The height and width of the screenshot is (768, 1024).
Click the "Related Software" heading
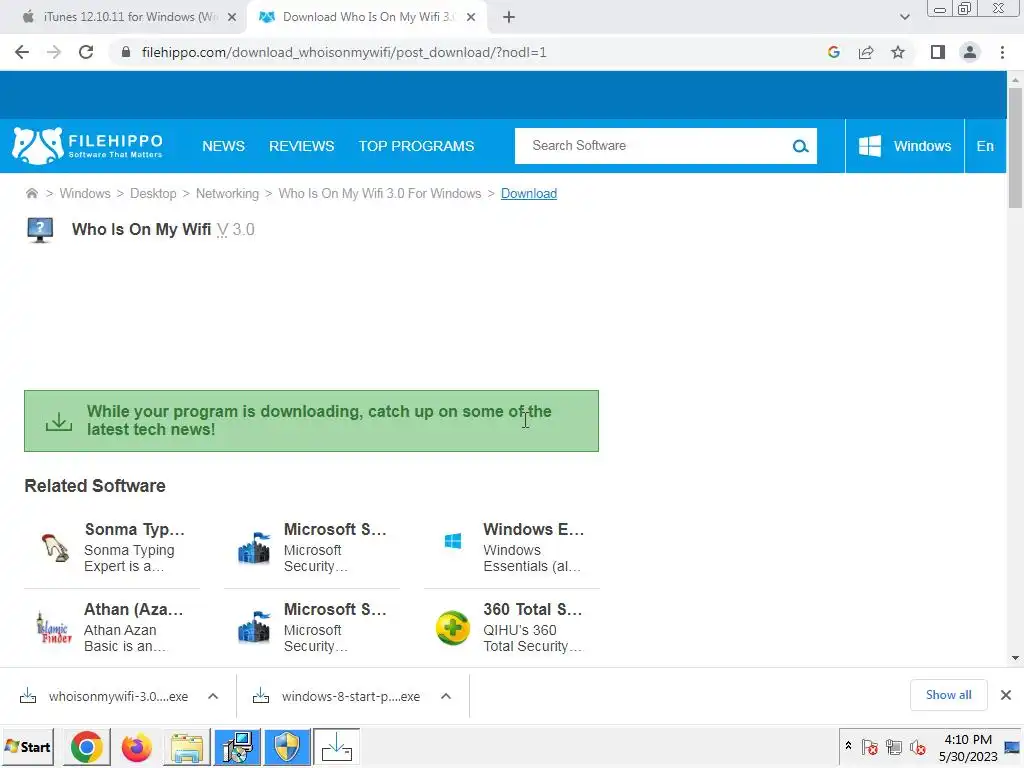coord(95,486)
